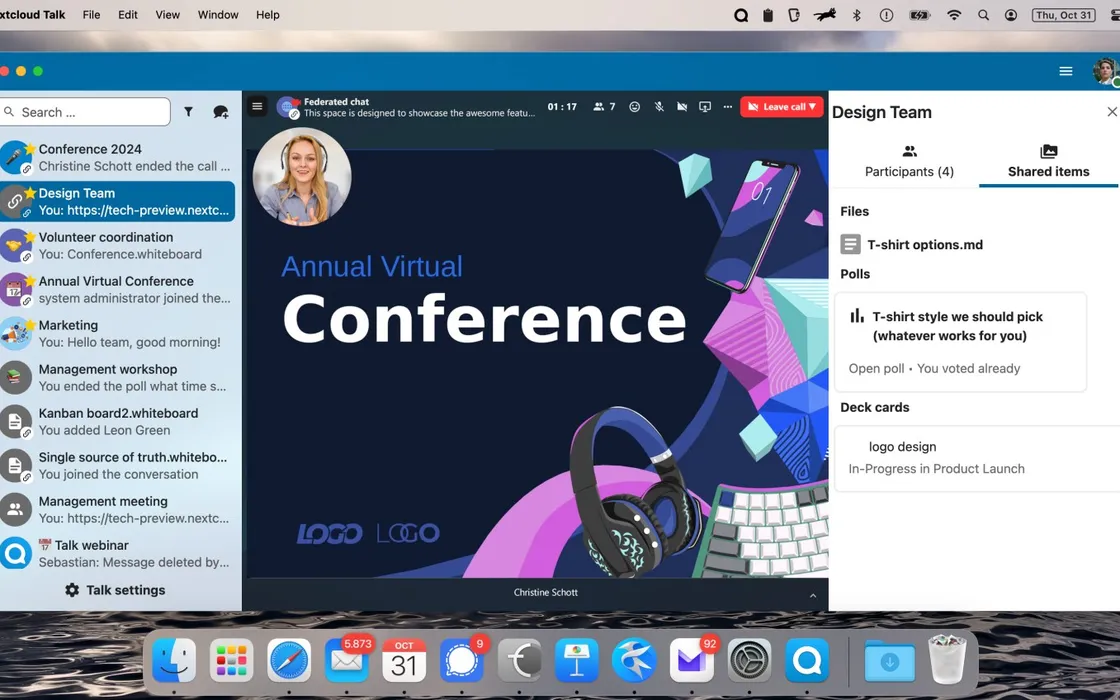Click the battery status icon
Screen dimensions: 1120x700
919,15
